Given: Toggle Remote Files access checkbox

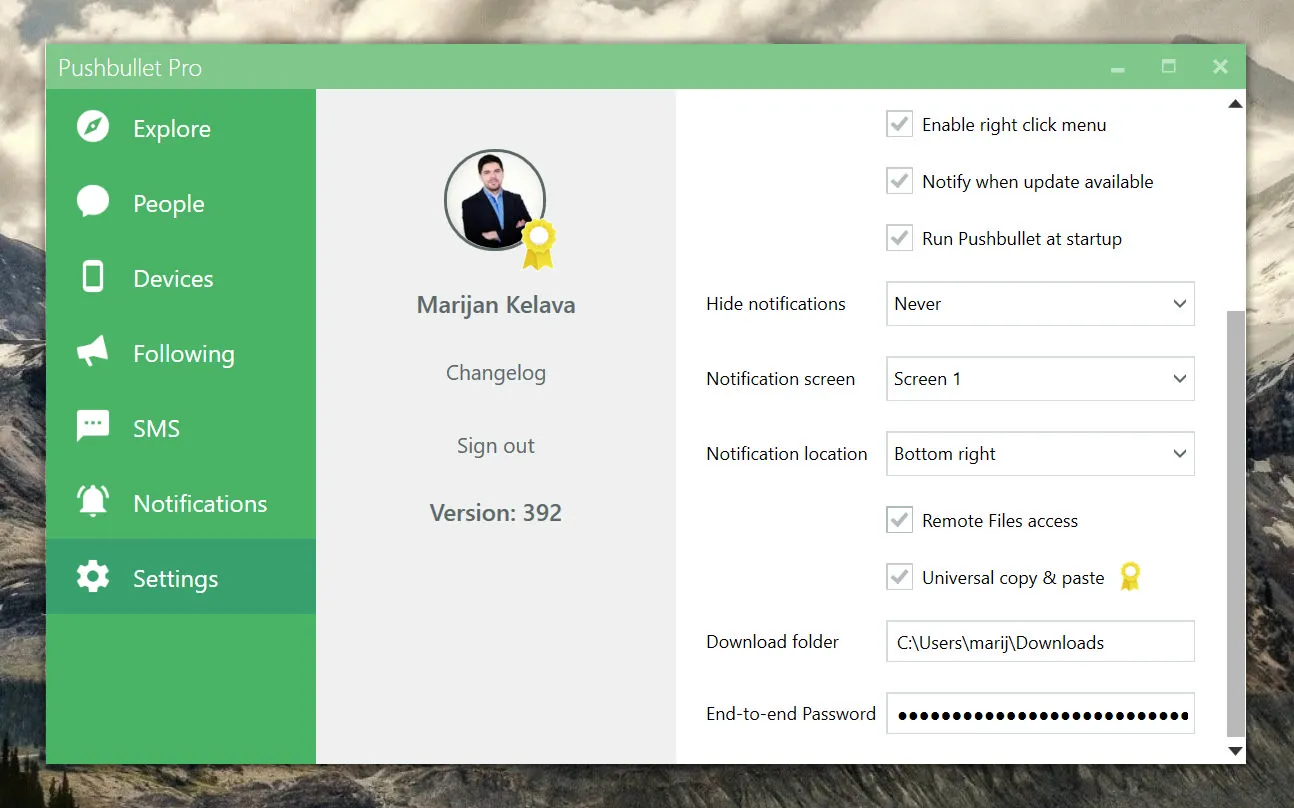Looking at the screenshot, I should (899, 520).
